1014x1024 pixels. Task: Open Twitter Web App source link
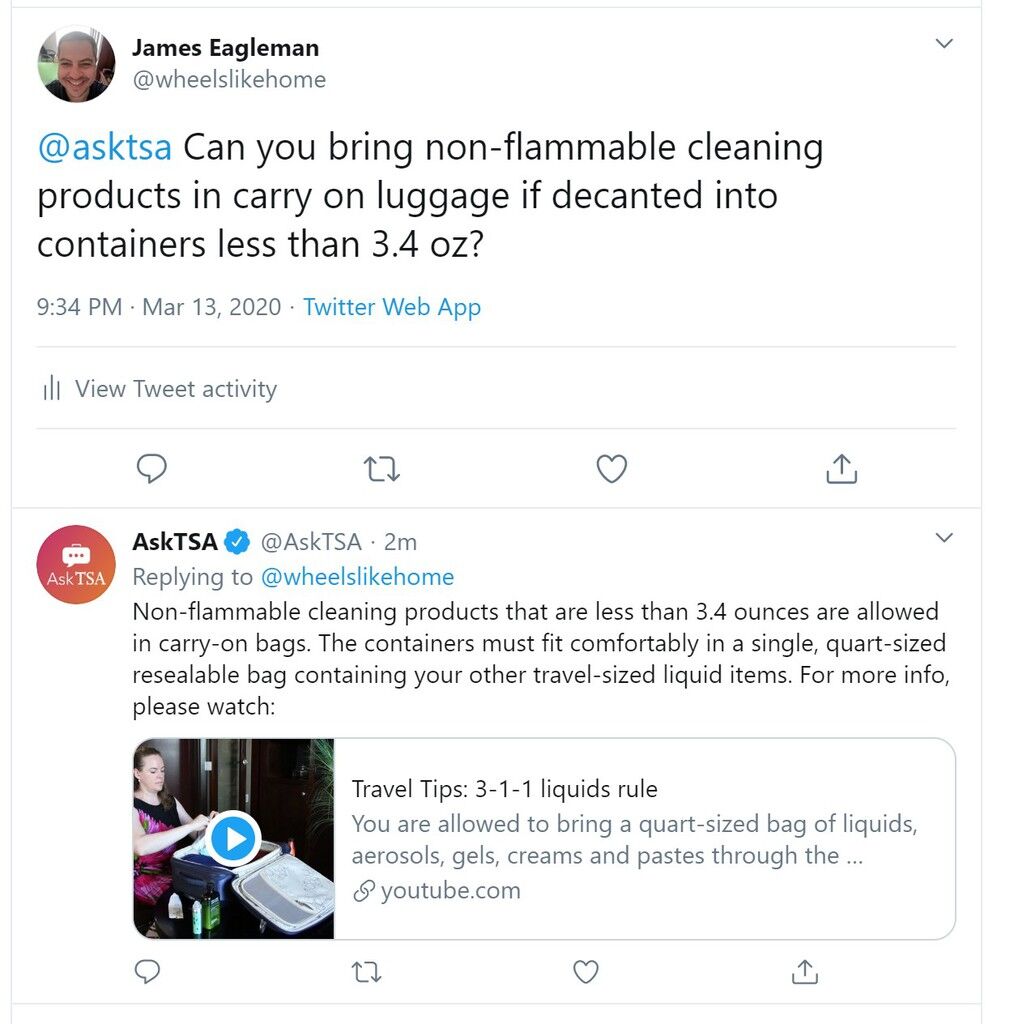[392, 307]
